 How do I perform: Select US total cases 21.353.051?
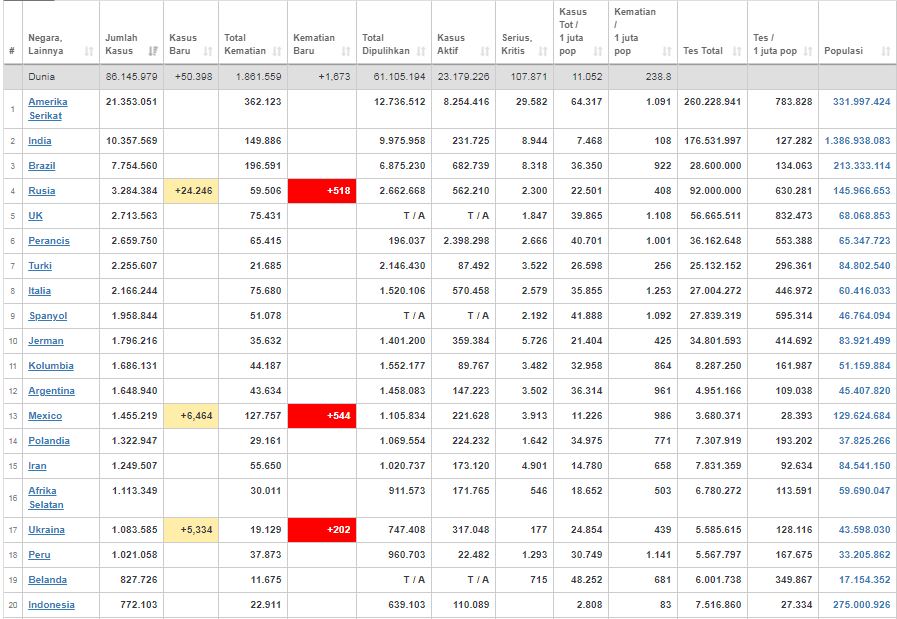pyautogui.click(x=132, y=102)
